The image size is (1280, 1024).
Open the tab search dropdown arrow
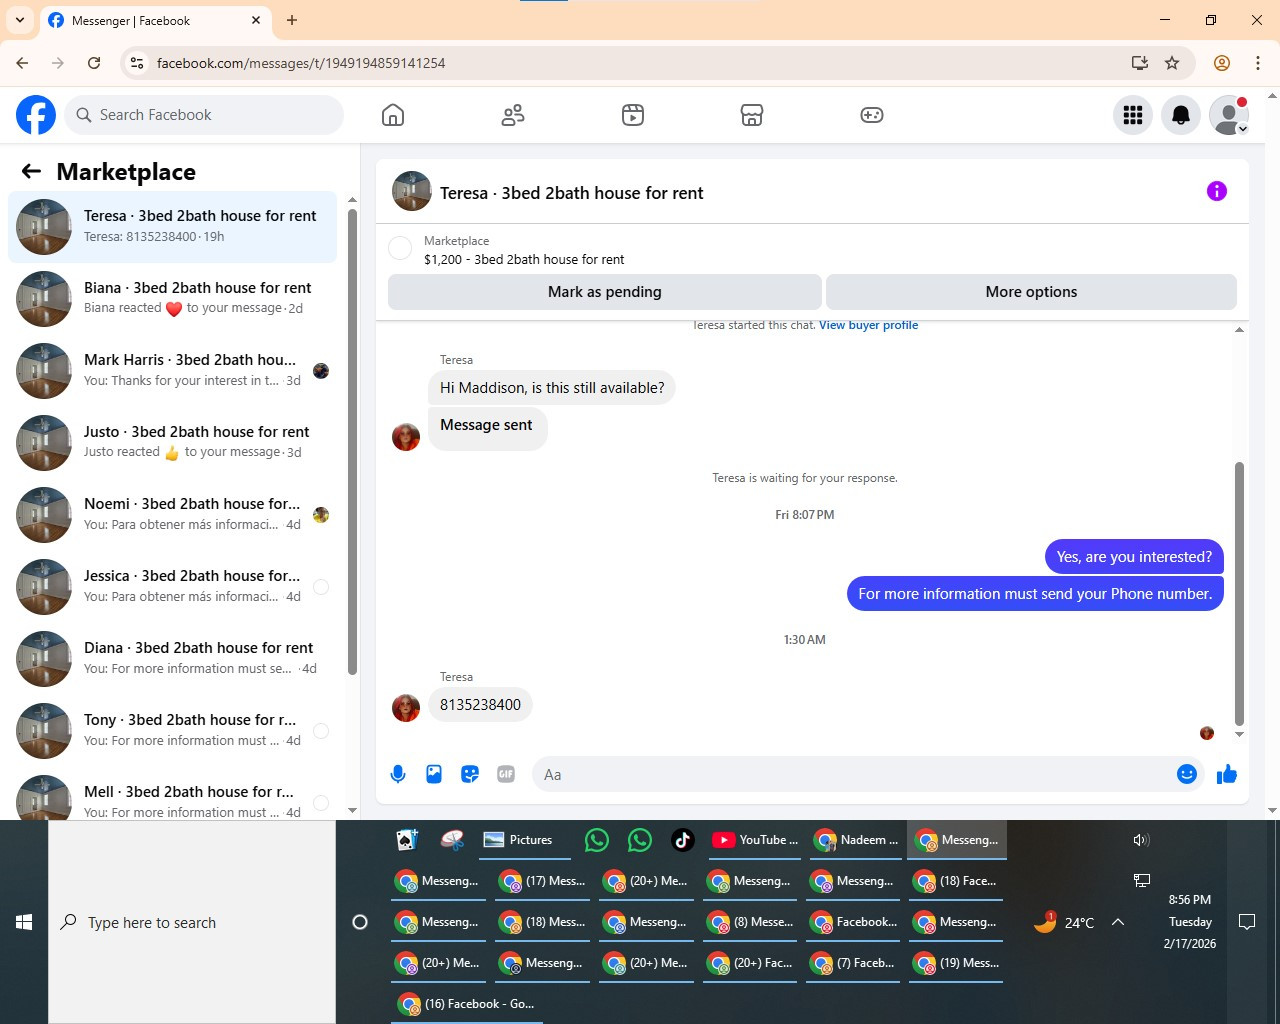(20, 20)
